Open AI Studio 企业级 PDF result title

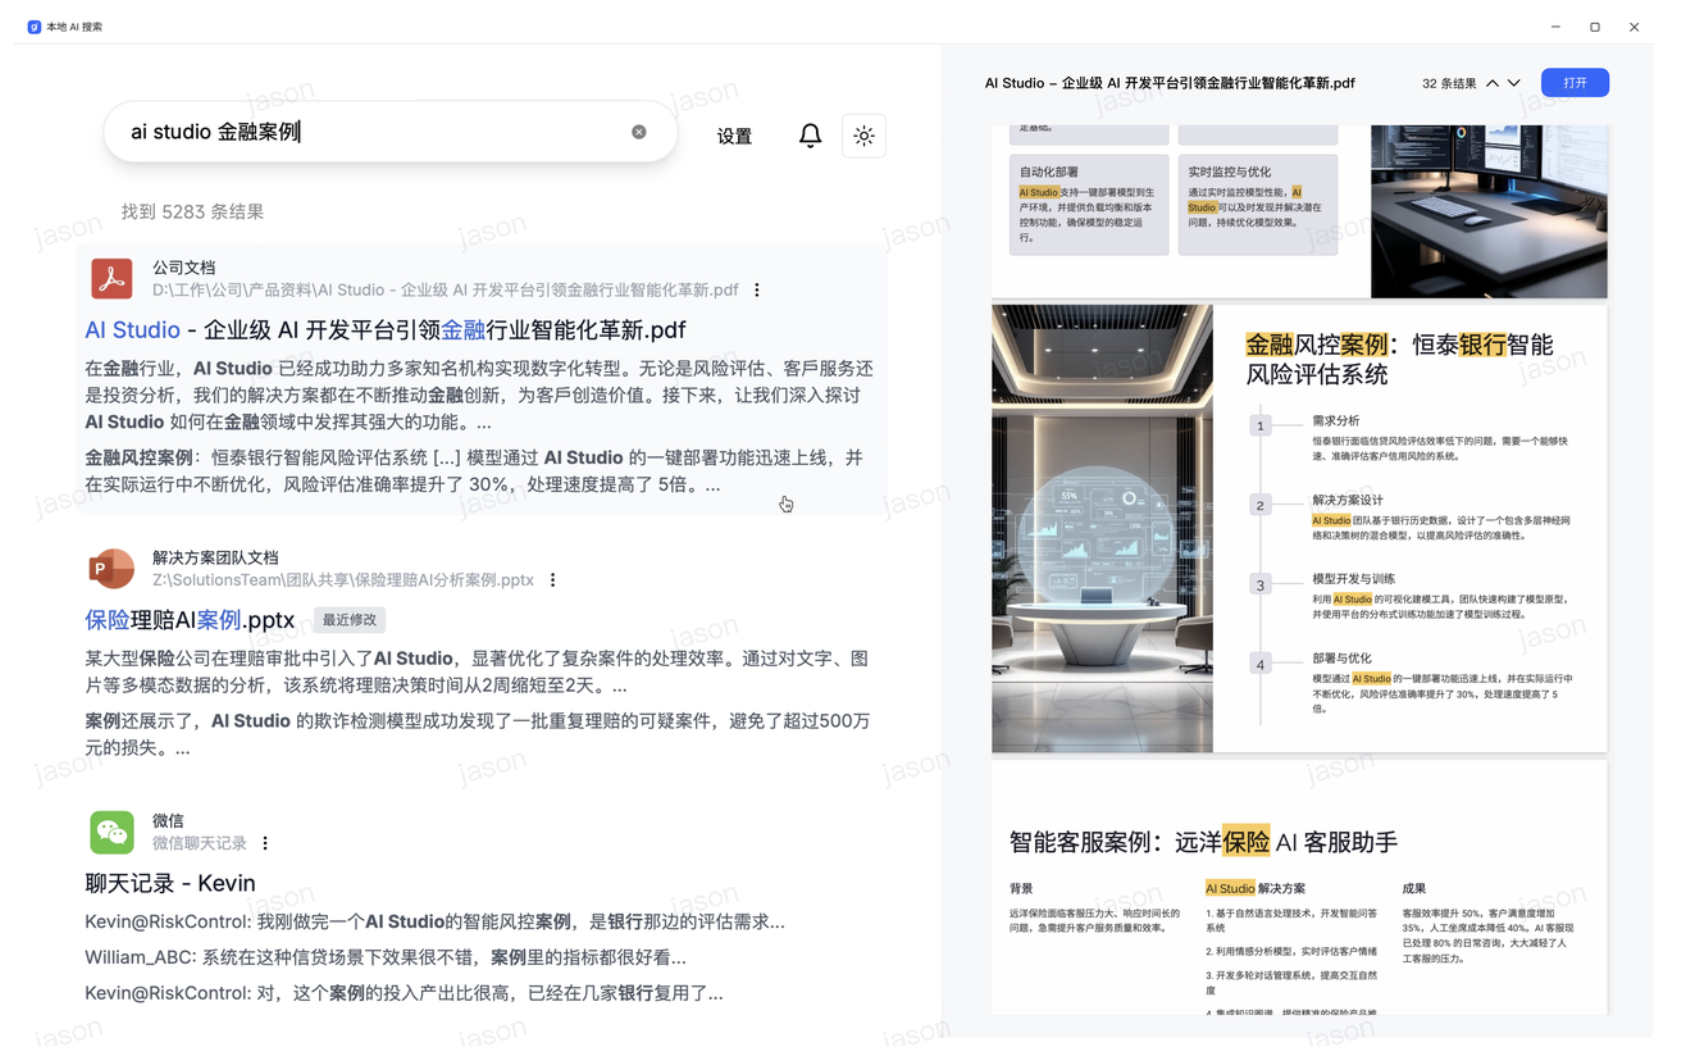(385, 330)
